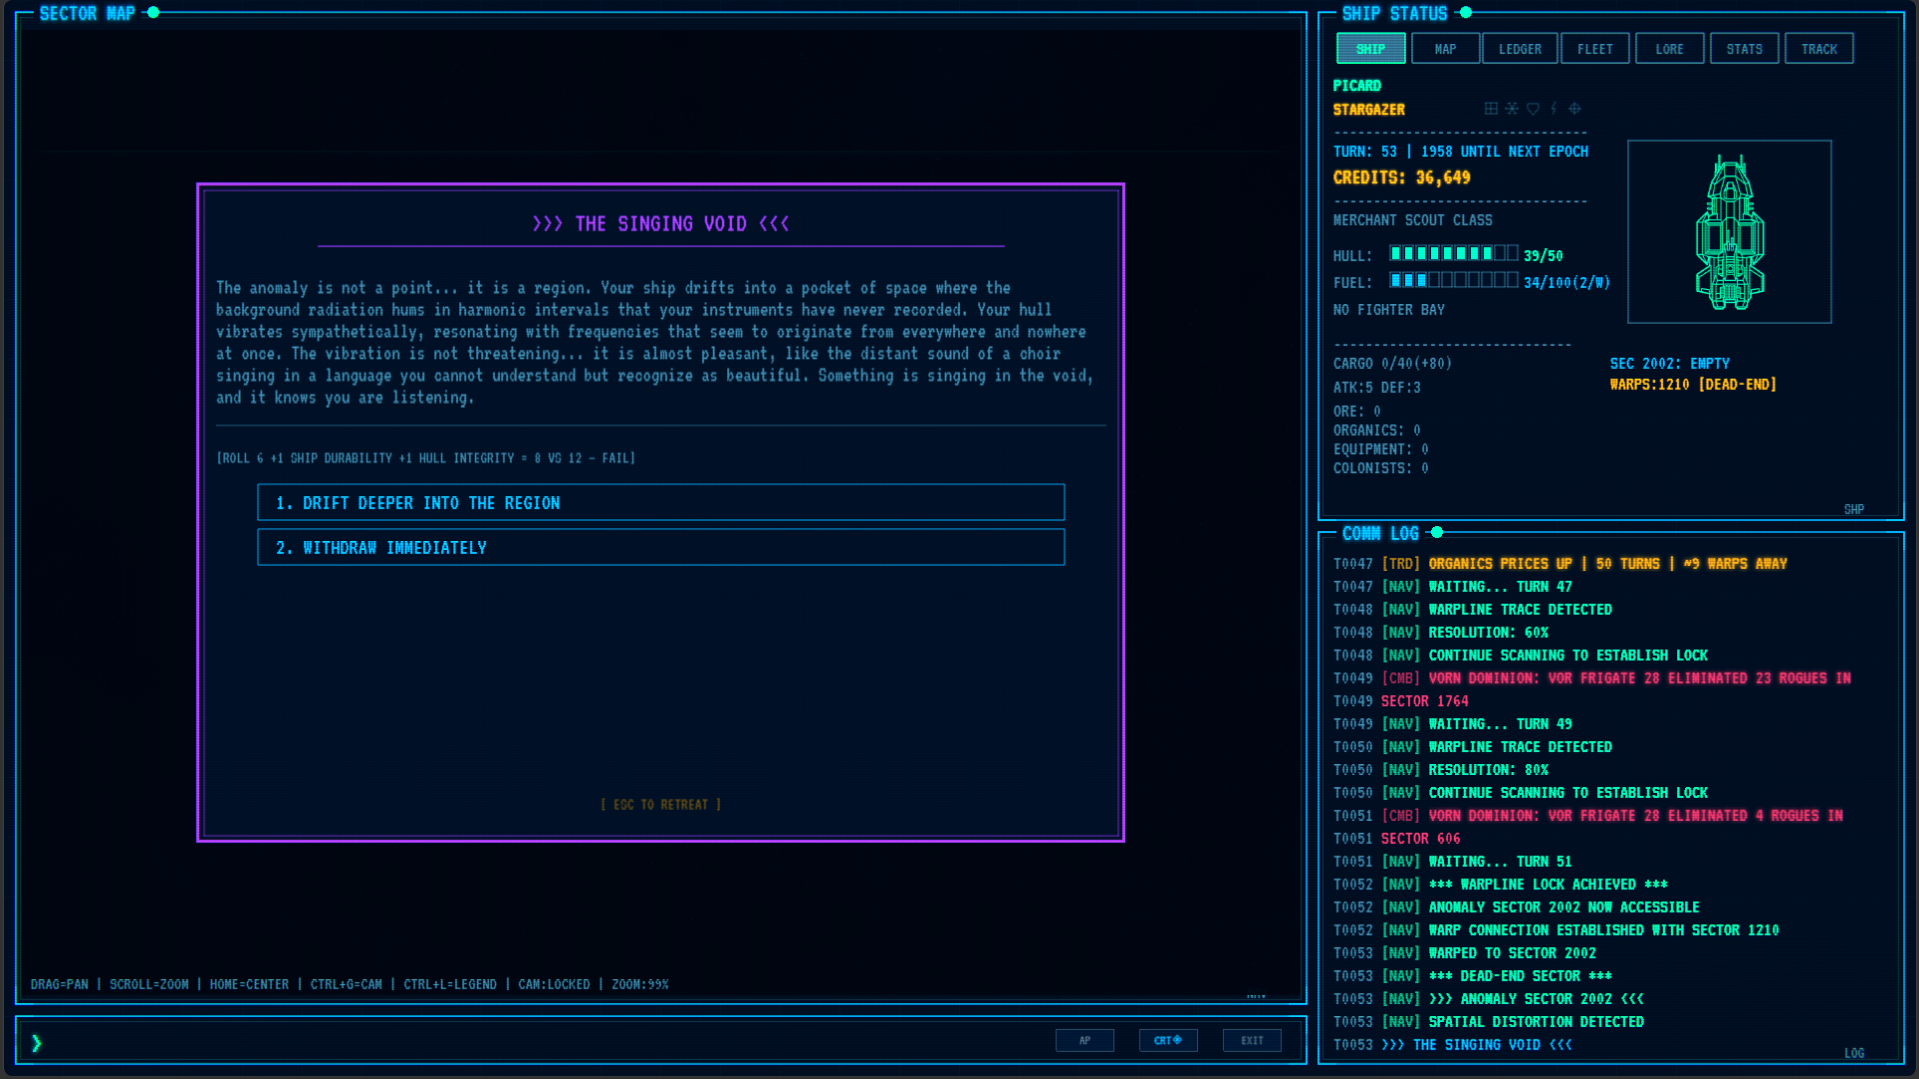Switch to the FLEET tab
Viewport: 1919px width, 1079px height.
click(1595, 49)
